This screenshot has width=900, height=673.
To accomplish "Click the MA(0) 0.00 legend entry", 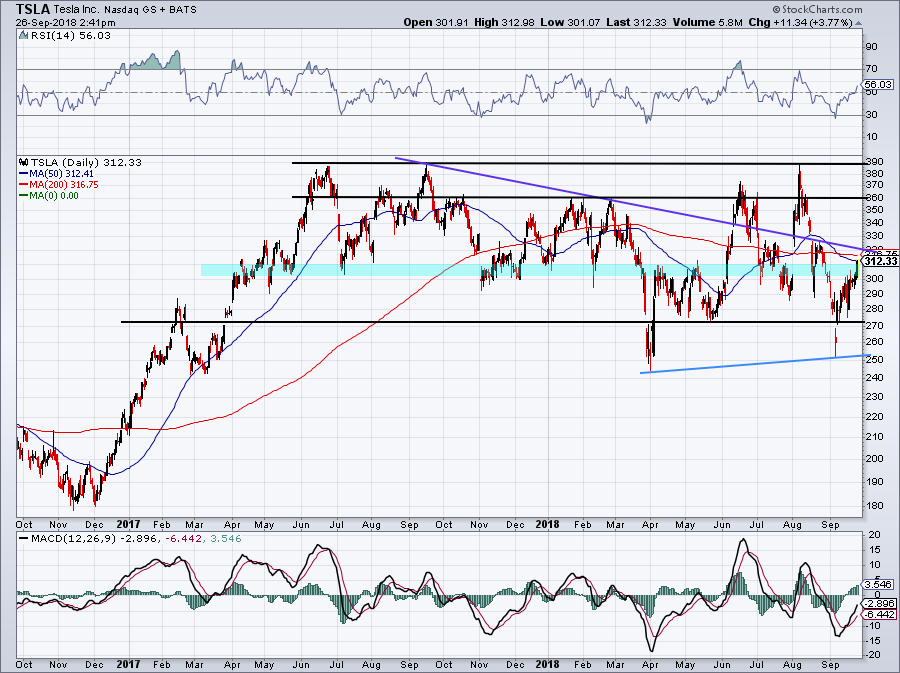I will click(x=49, y=195).
